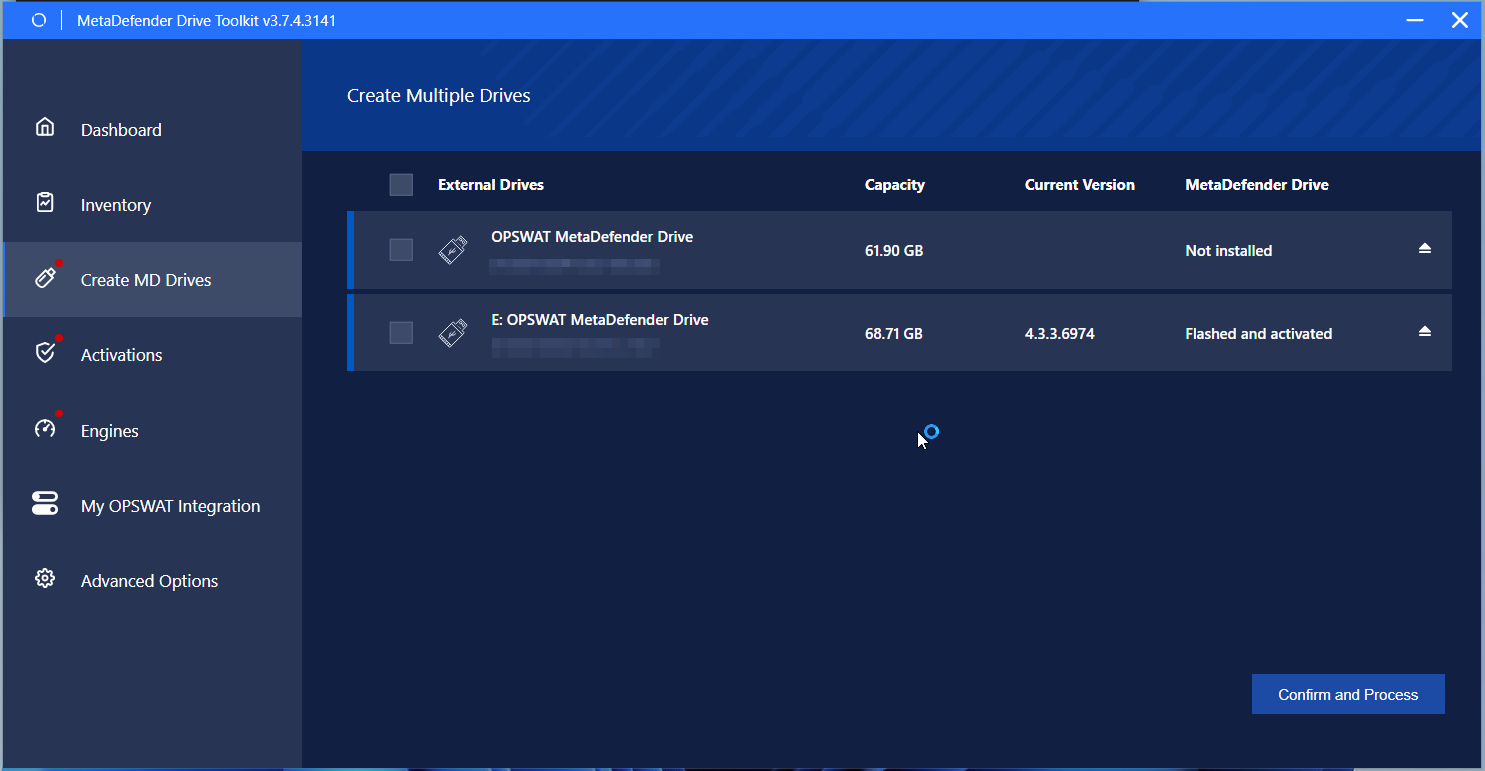
Task: Click the Flashed and activated status
Action: coord(1259,334)
